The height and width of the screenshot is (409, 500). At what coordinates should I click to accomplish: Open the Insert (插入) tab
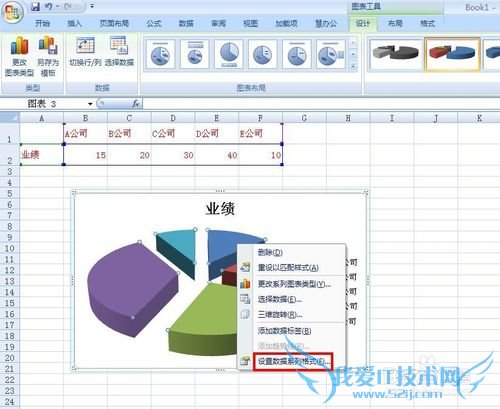point(74,23)
